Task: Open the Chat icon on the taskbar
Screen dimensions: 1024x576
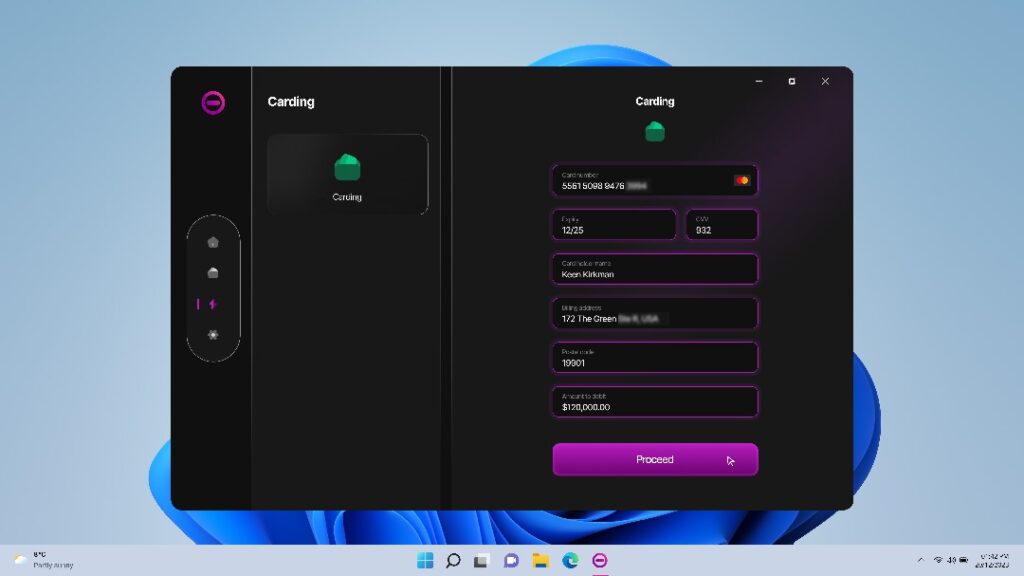Action: point(513,561)
